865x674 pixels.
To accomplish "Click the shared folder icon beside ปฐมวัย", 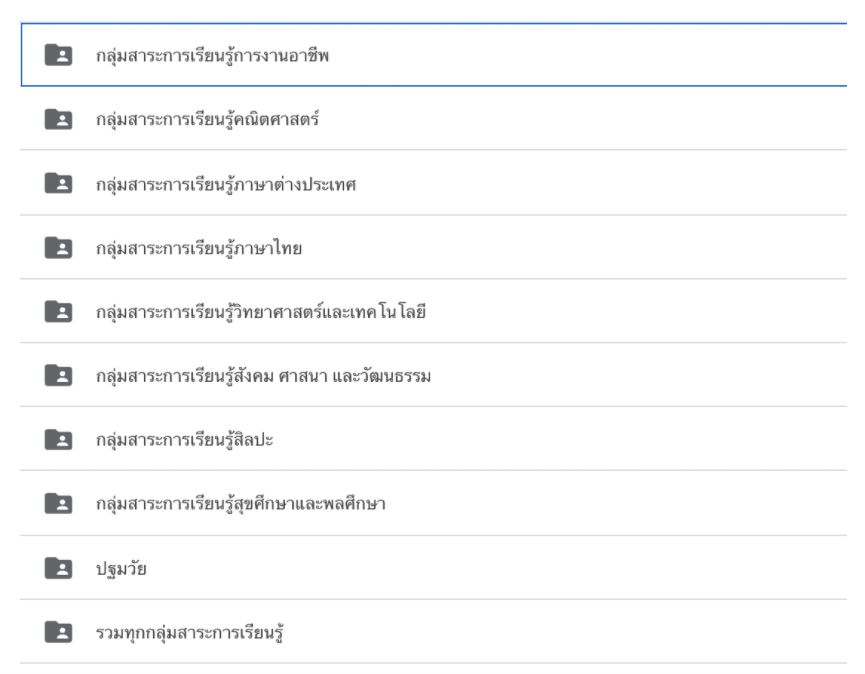I will pos(58,567).
